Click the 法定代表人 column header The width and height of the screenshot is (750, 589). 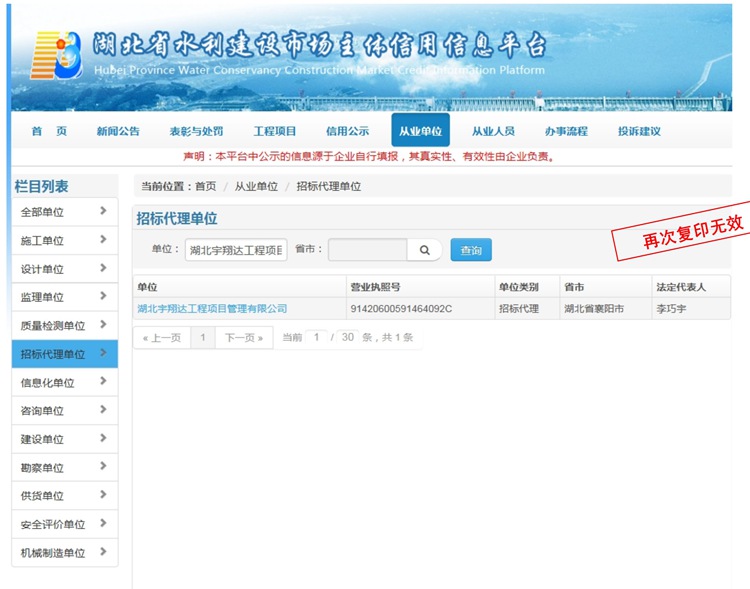pyautogui.click(x=691, y=287)
